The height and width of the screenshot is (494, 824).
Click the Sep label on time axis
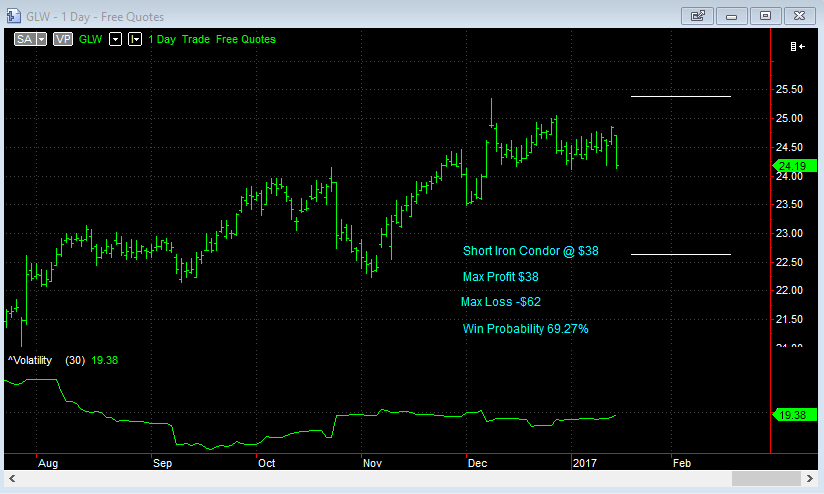pos(162,464)
